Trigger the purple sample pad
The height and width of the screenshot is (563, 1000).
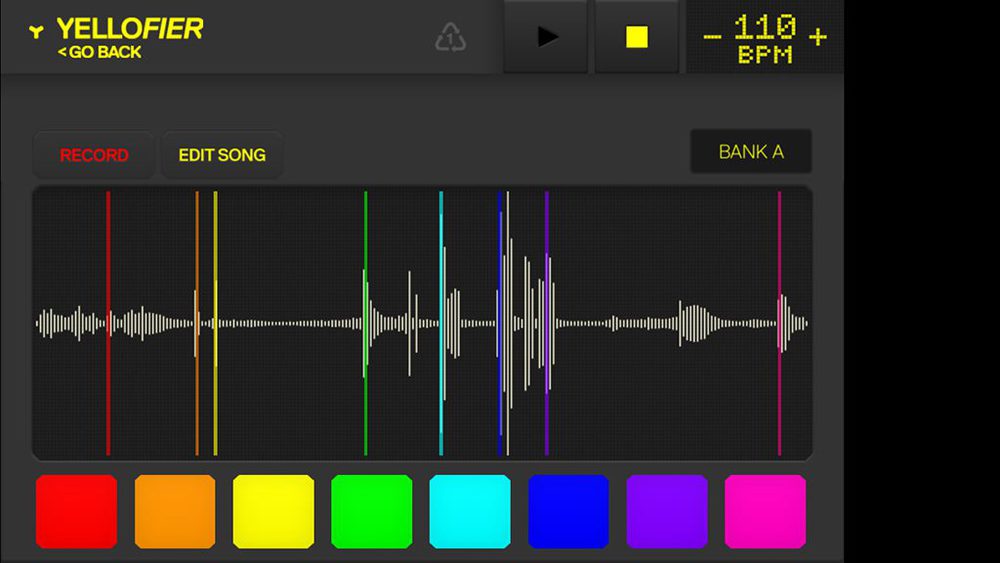coord(666,511)
